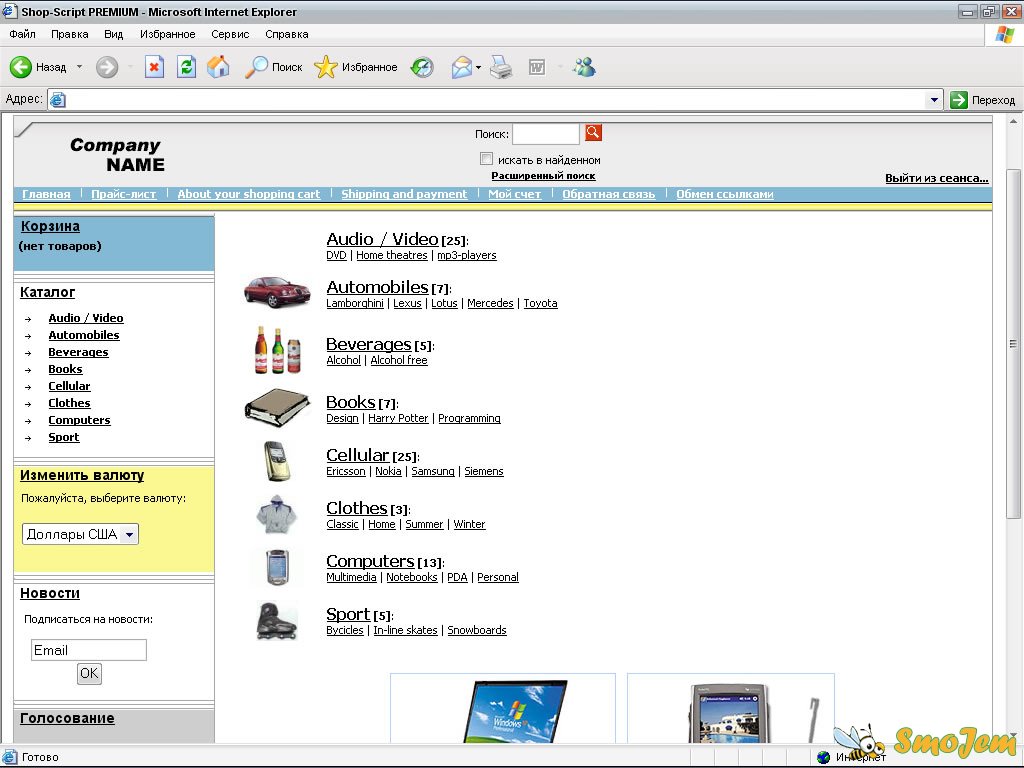Image resolution: width=1024 pixels, height=768 pixels.
Task: Open Обмен ссылками link
Action: click(x=725, y=194)
